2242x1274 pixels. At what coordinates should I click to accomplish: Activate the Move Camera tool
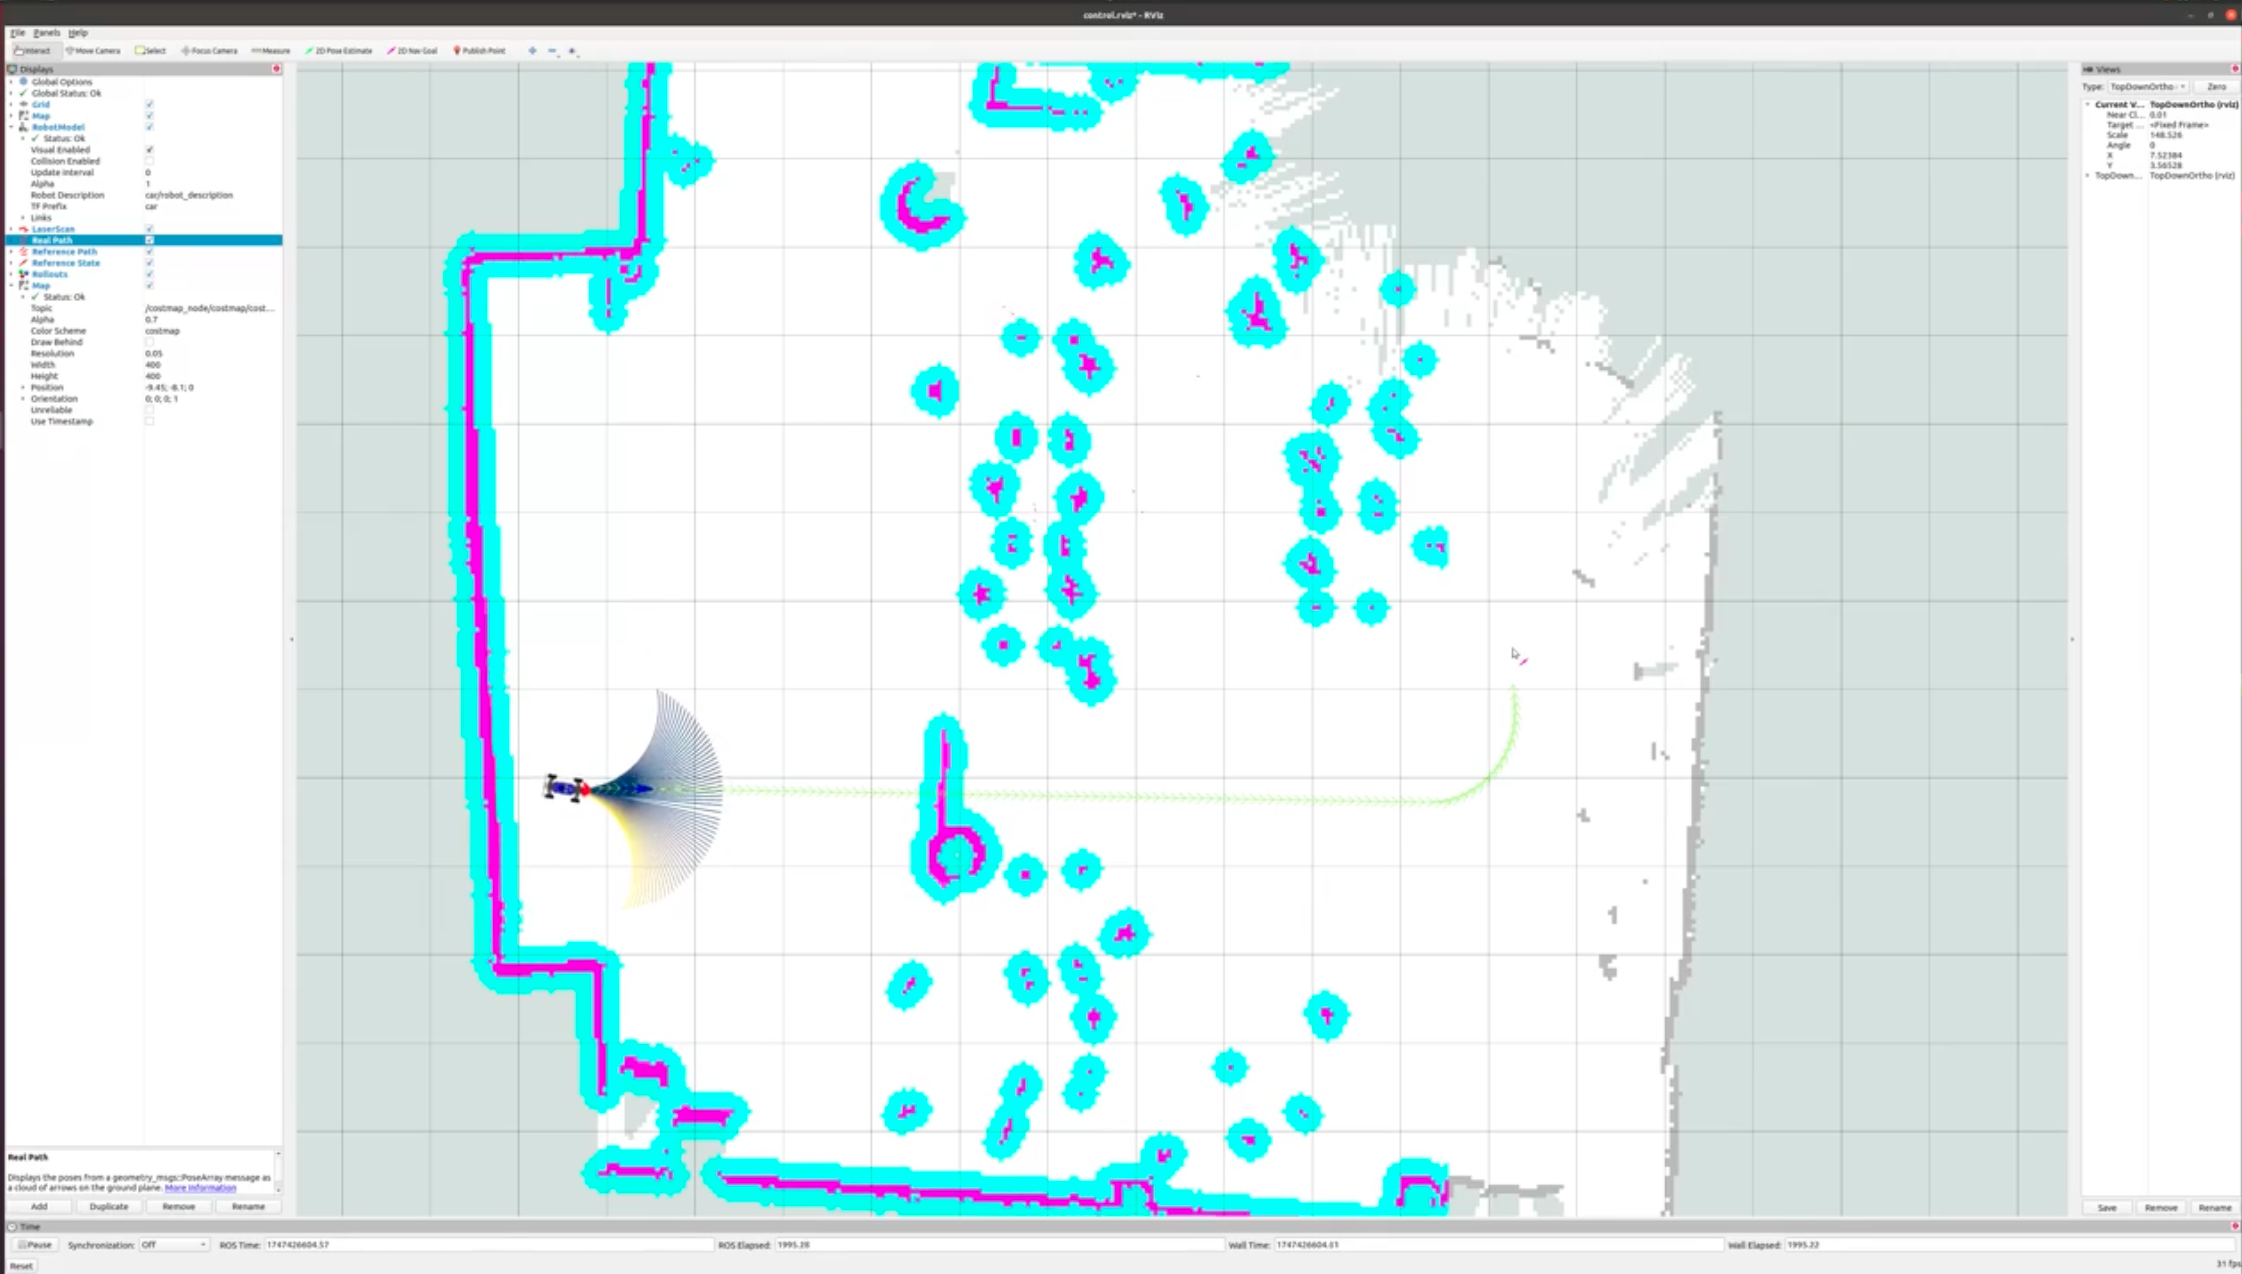point(95,50)
